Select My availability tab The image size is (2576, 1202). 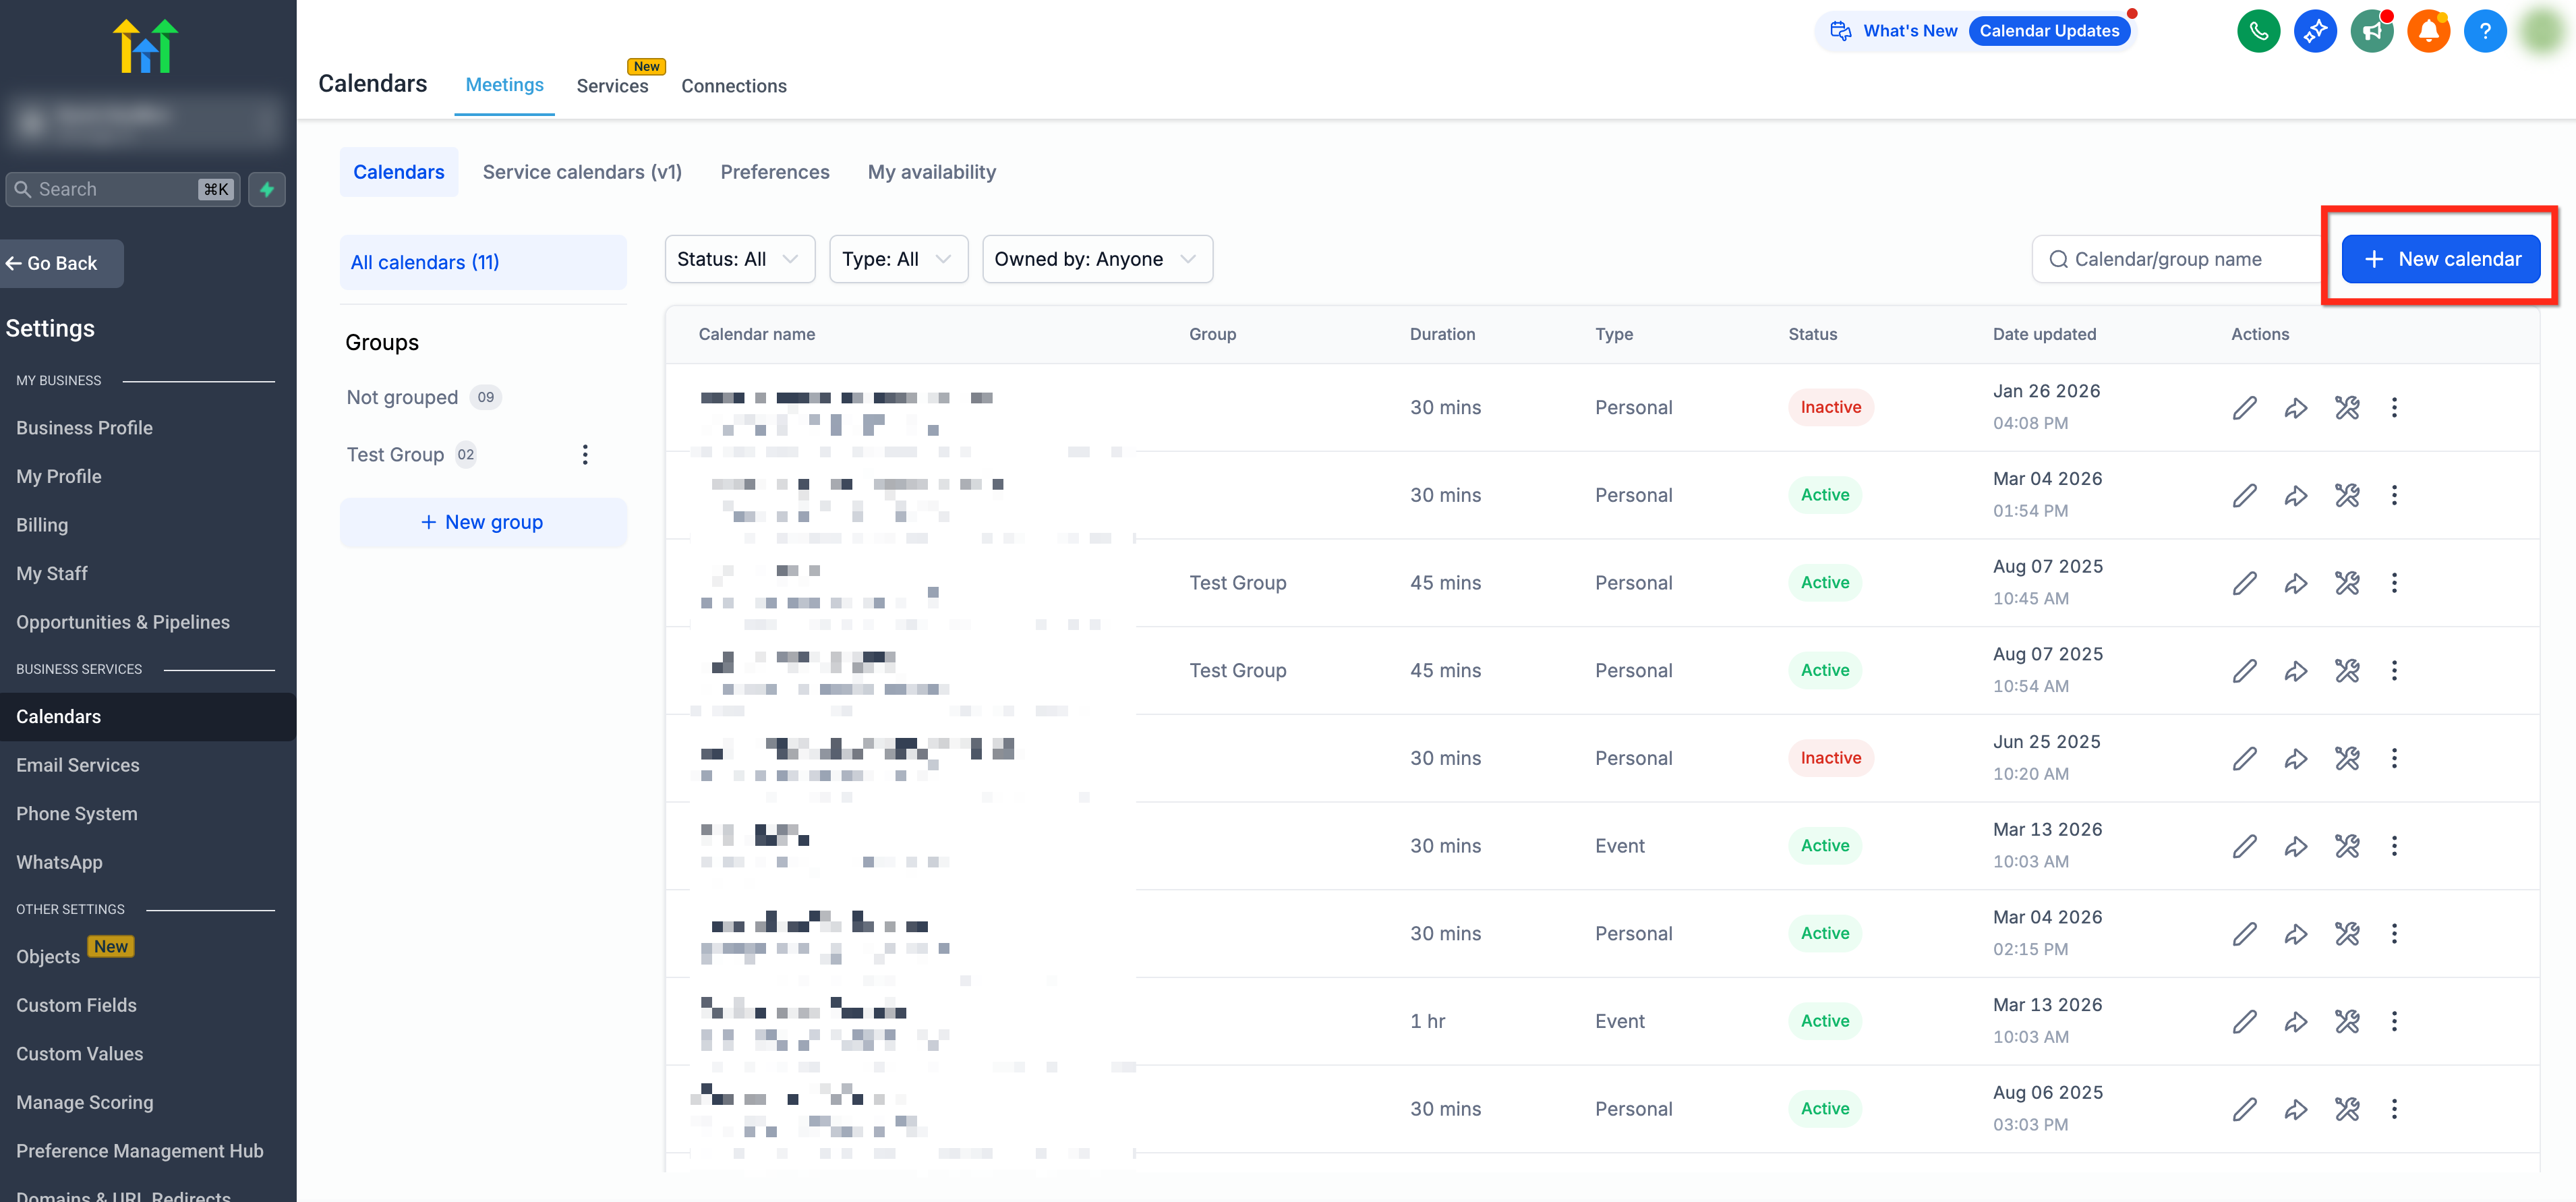pyautogui.click(x=931, y=172)
